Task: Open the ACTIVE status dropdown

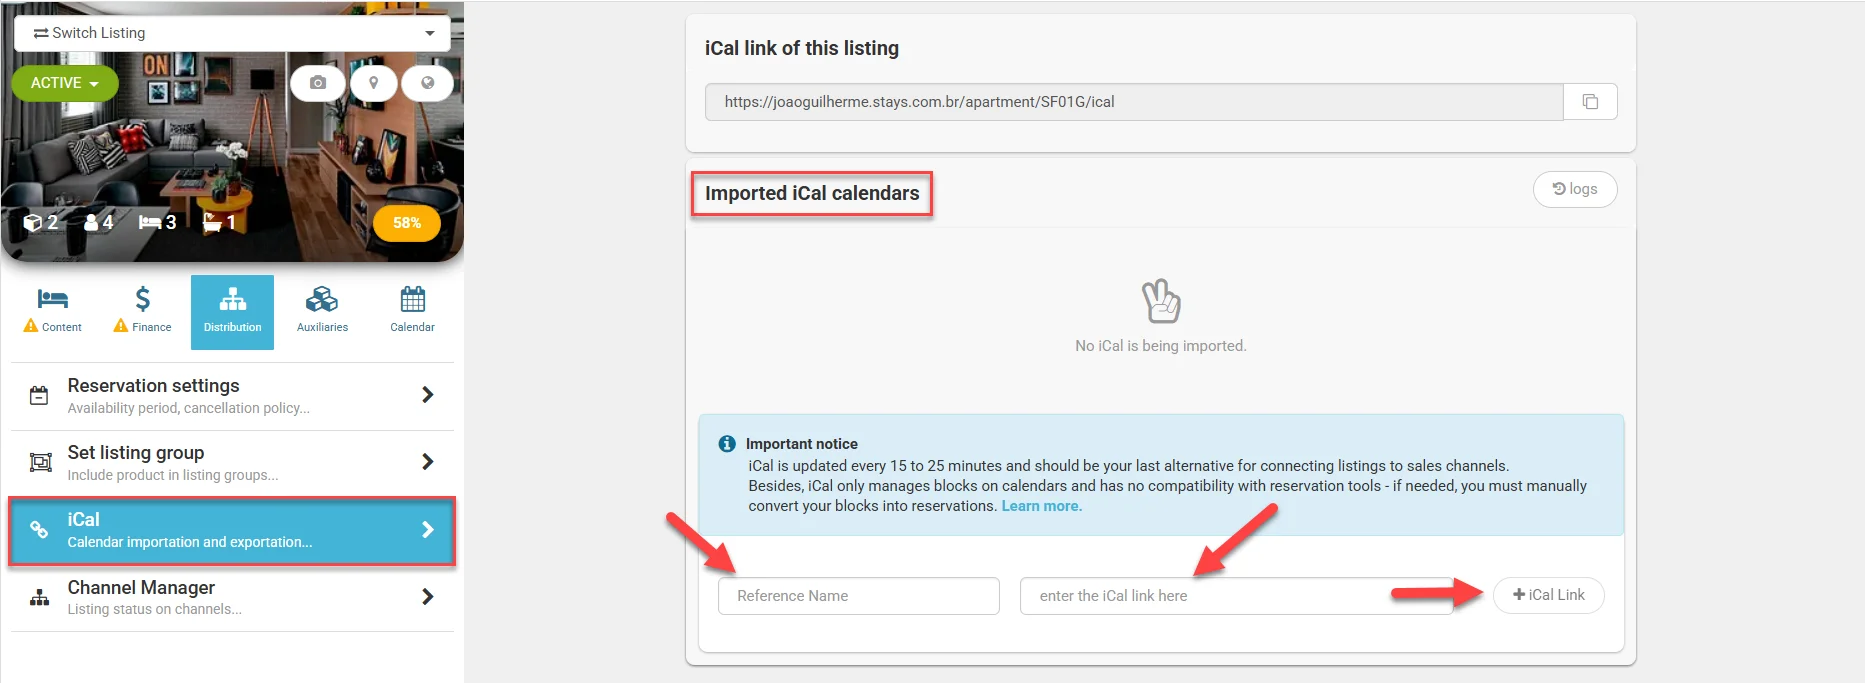Action: pos(65,83)
